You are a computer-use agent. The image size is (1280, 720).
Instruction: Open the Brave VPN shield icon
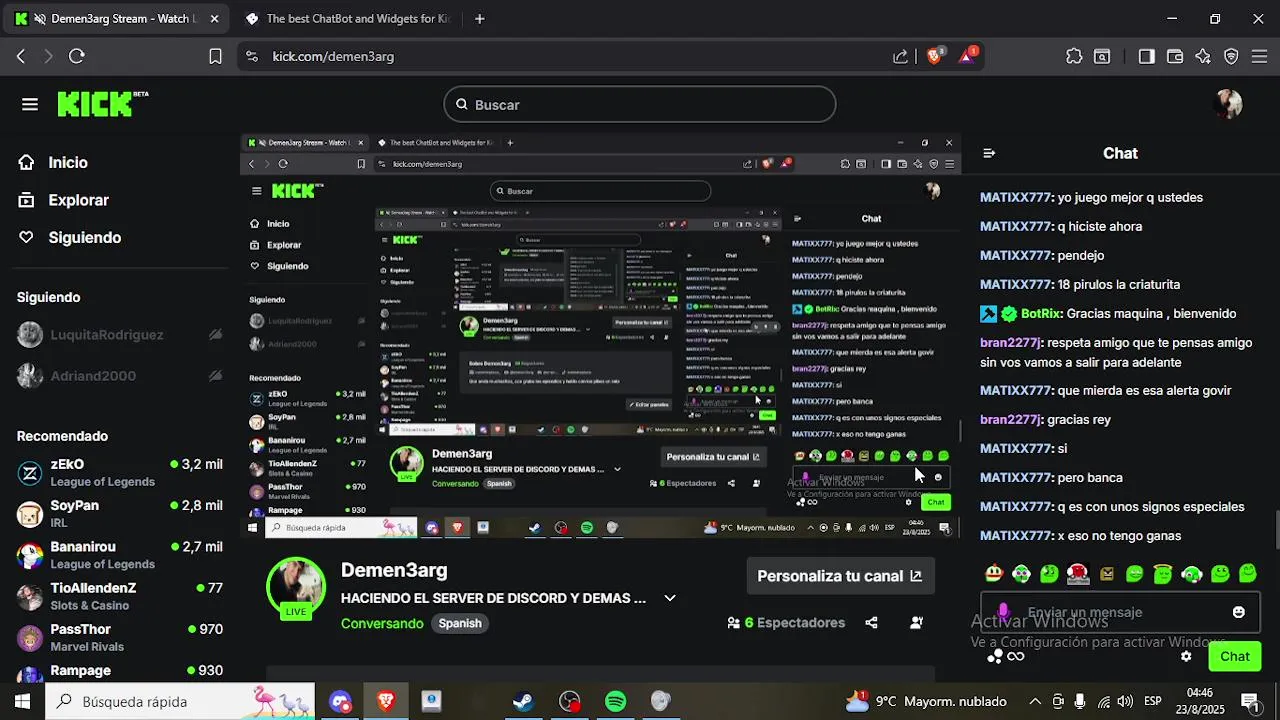[x=1231, y=56]
